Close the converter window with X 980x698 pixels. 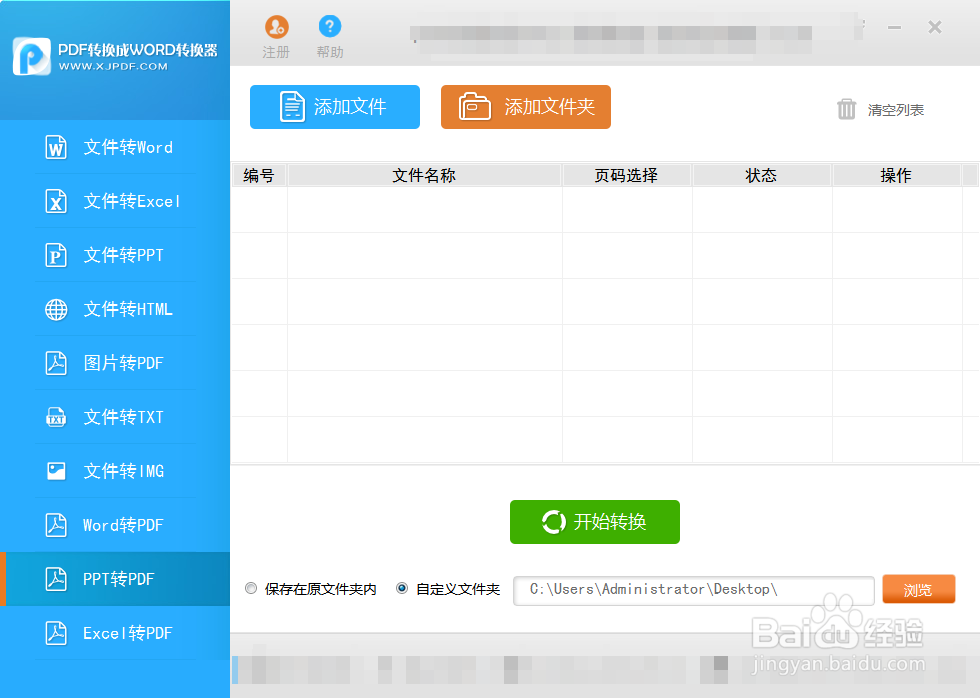click(x=935, y=27)
